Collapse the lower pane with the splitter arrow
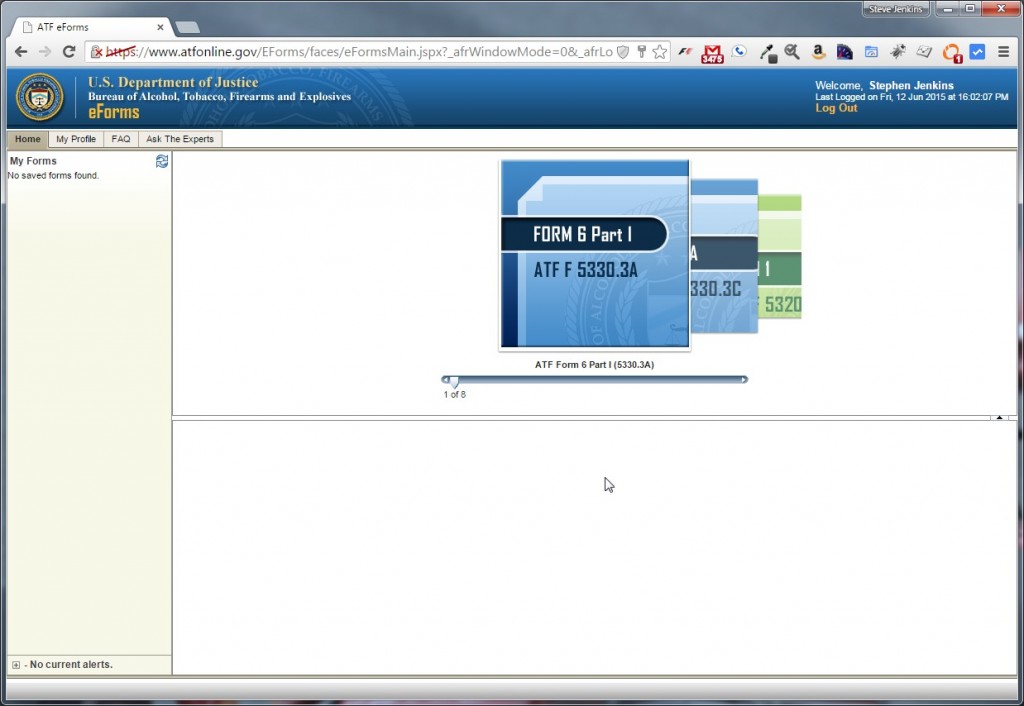Screen dimensions: 1024x706 point(999,417)
